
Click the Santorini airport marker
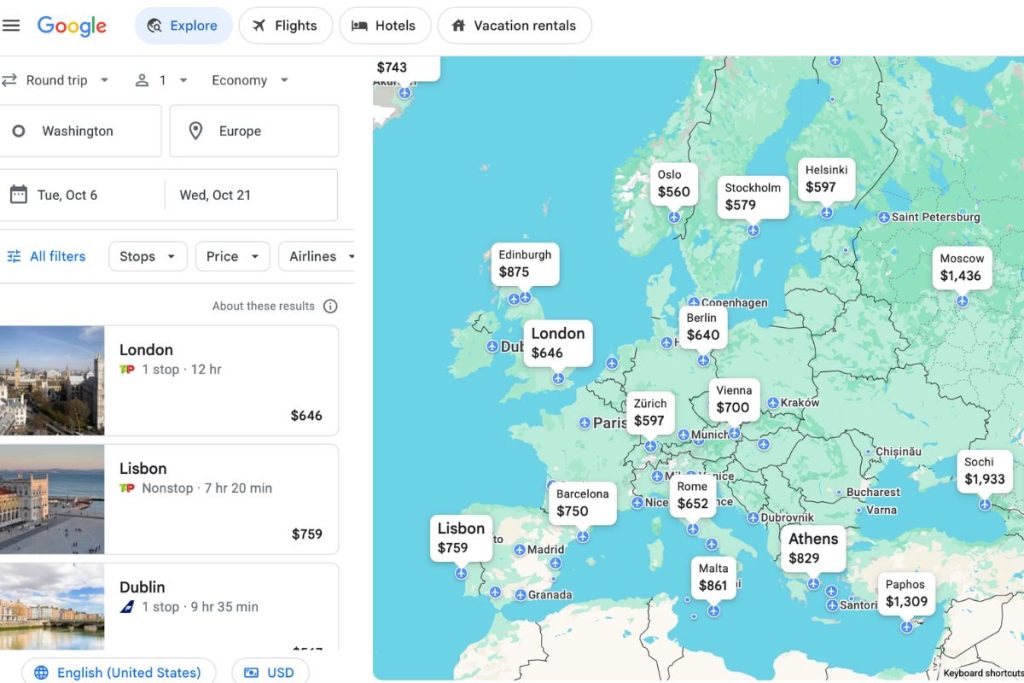click(832, 605)
